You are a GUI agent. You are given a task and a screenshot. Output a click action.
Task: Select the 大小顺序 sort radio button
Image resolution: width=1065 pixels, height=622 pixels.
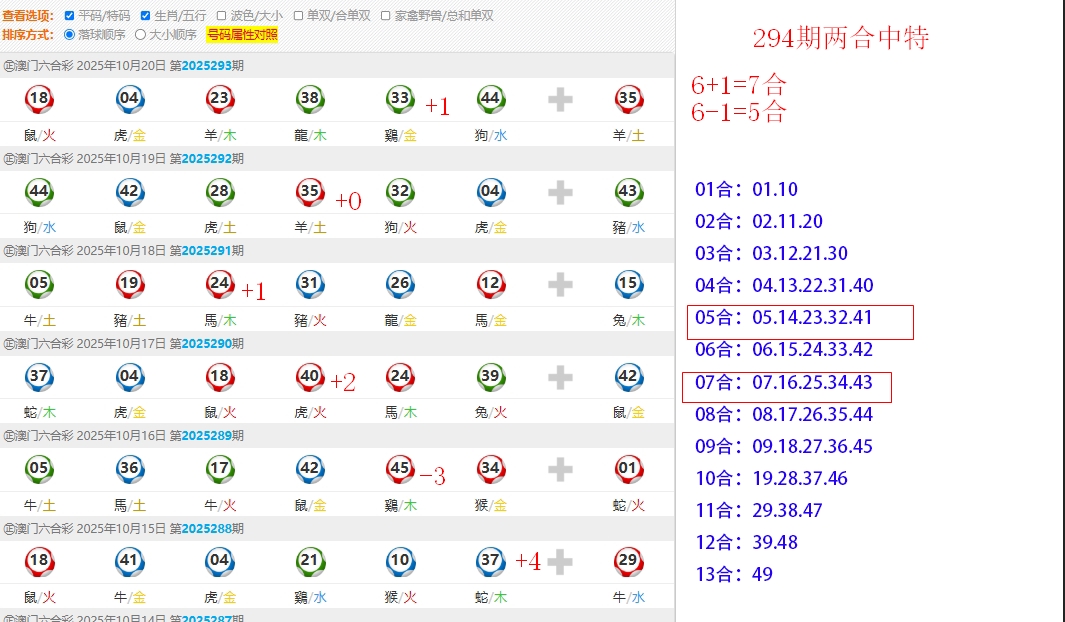coord(140,35)
